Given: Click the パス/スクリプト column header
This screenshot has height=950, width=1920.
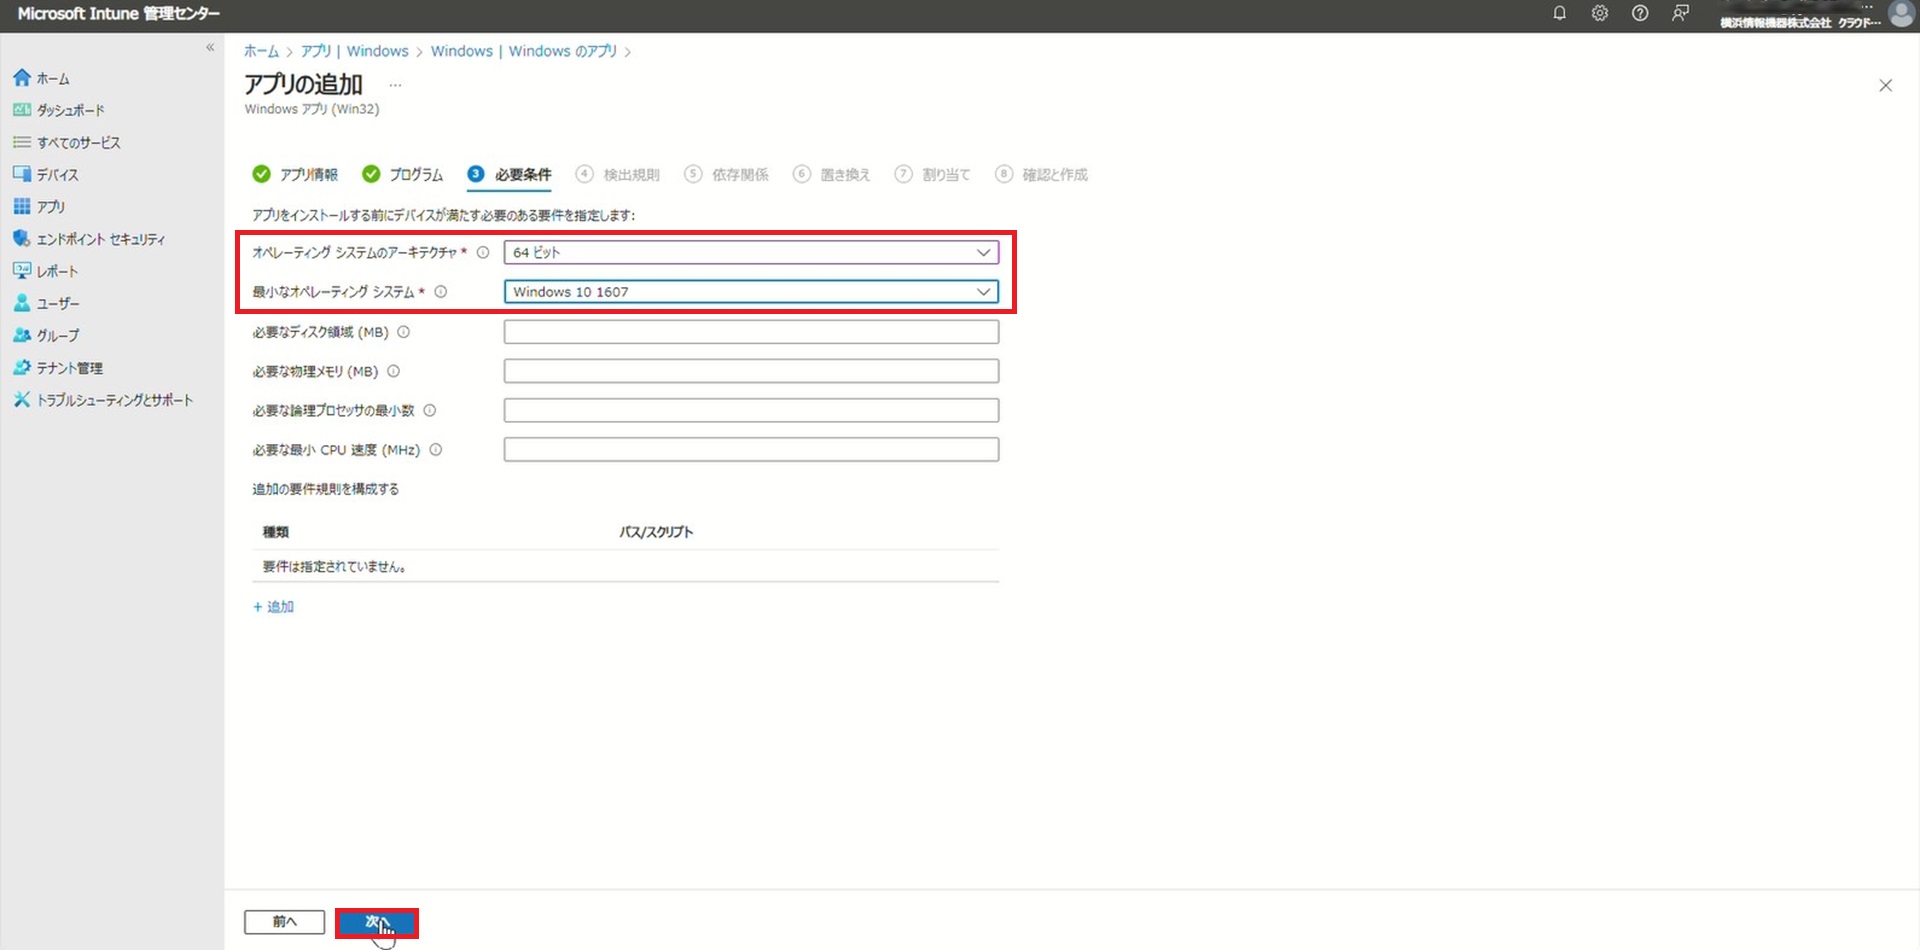Looking at the screenshot, I should click(x=656, y=532).
